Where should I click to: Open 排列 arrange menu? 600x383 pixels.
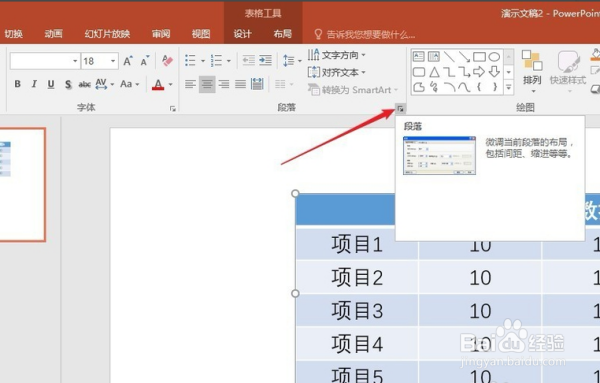(x=532, y=72)
